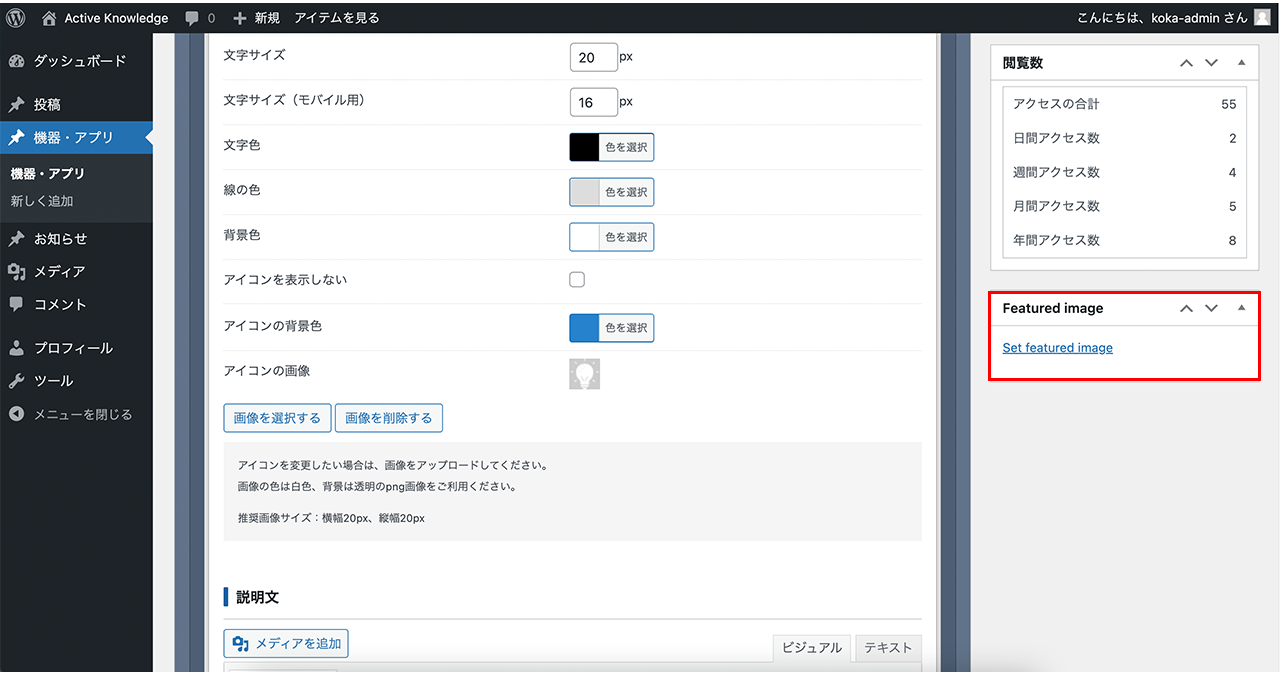1280x675 pixels.
Task: Click the lightbulb icon image thumbnail
Action: coord(584,374)
